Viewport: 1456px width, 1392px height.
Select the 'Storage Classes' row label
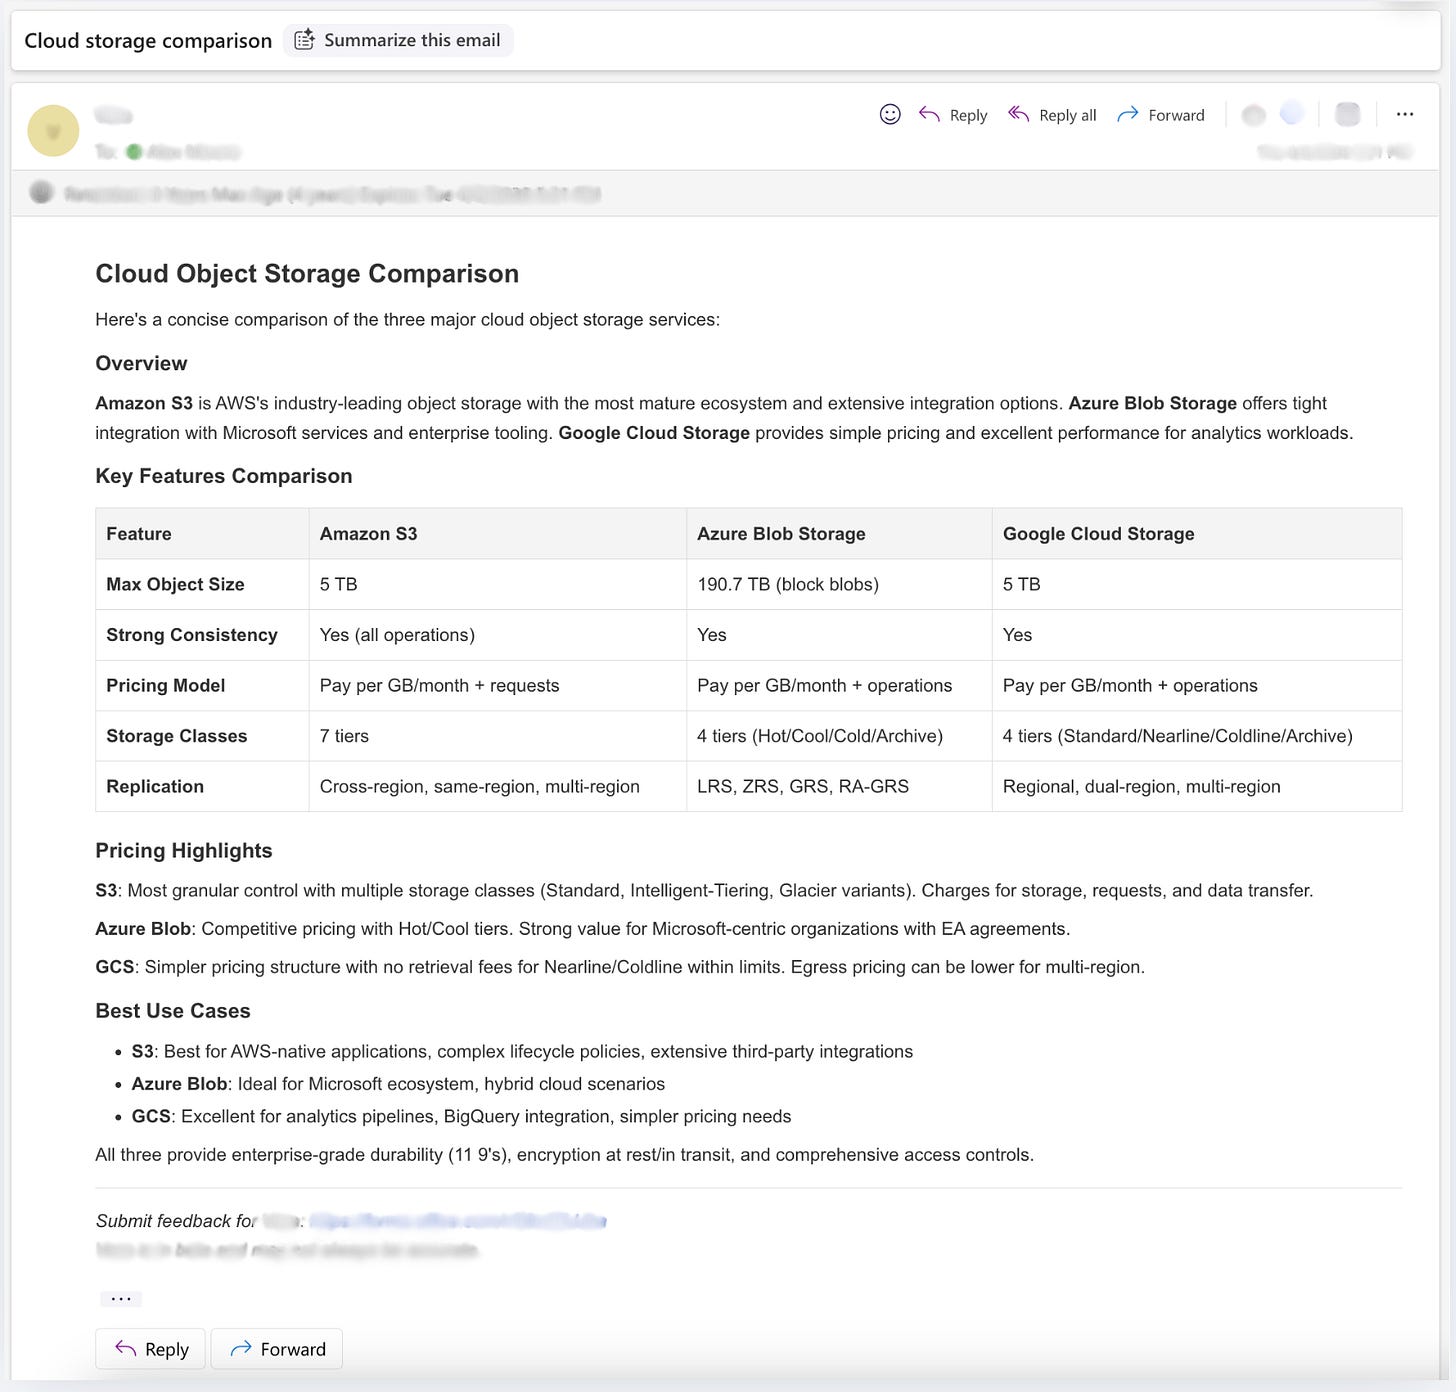(177, 736)
